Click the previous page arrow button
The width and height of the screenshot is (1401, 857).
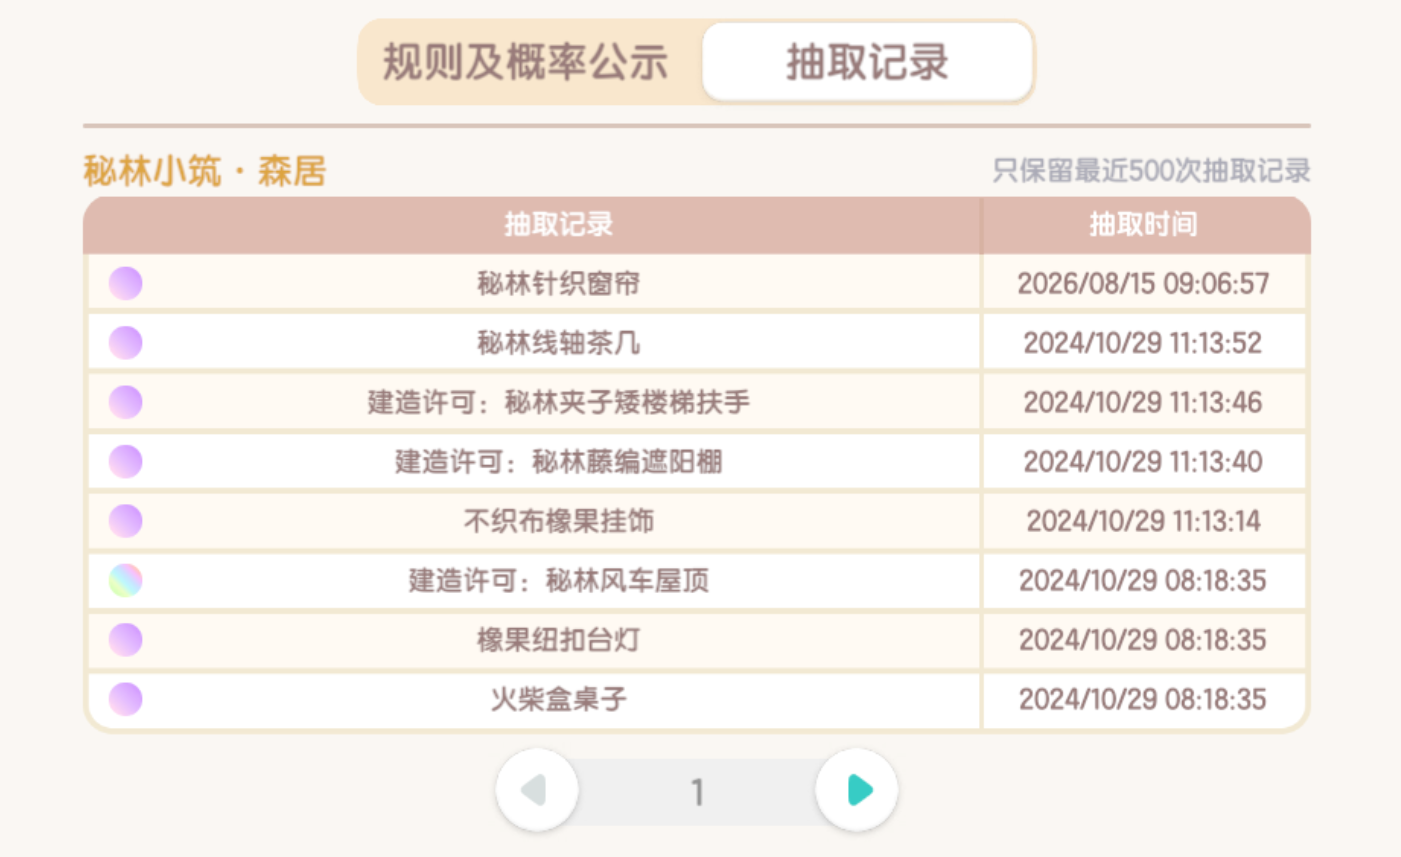tap(537, 790)
